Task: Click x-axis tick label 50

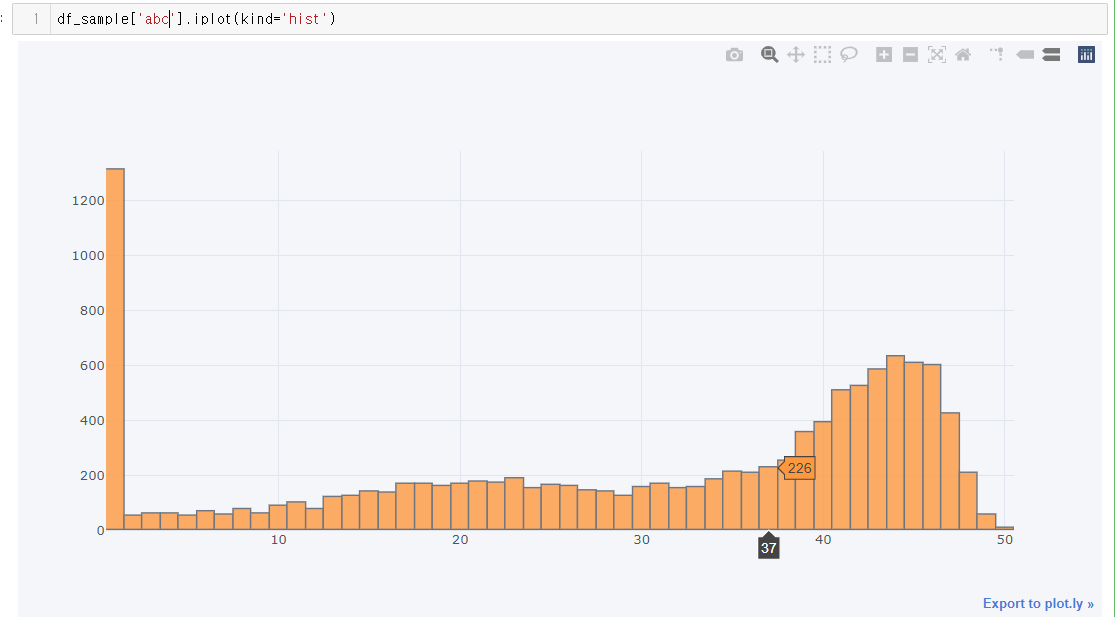Action: [1004, 540]
